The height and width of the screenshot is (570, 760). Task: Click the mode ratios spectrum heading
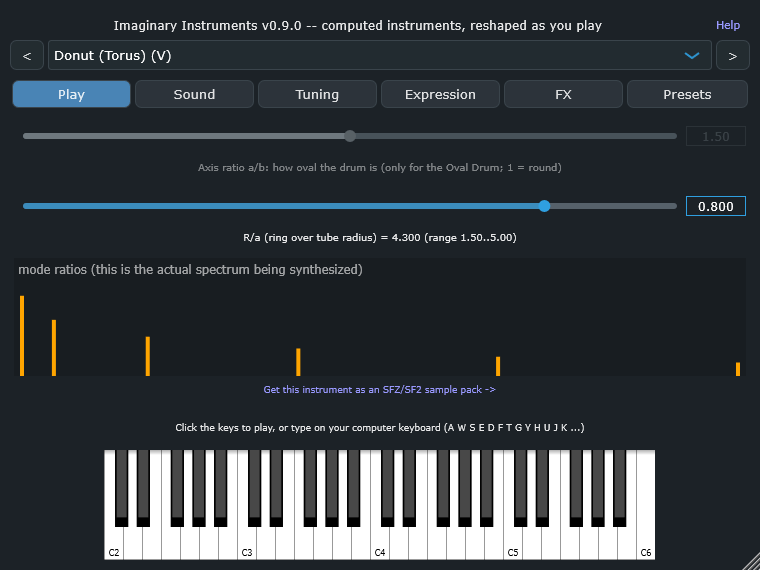click(x=190, y=269)
